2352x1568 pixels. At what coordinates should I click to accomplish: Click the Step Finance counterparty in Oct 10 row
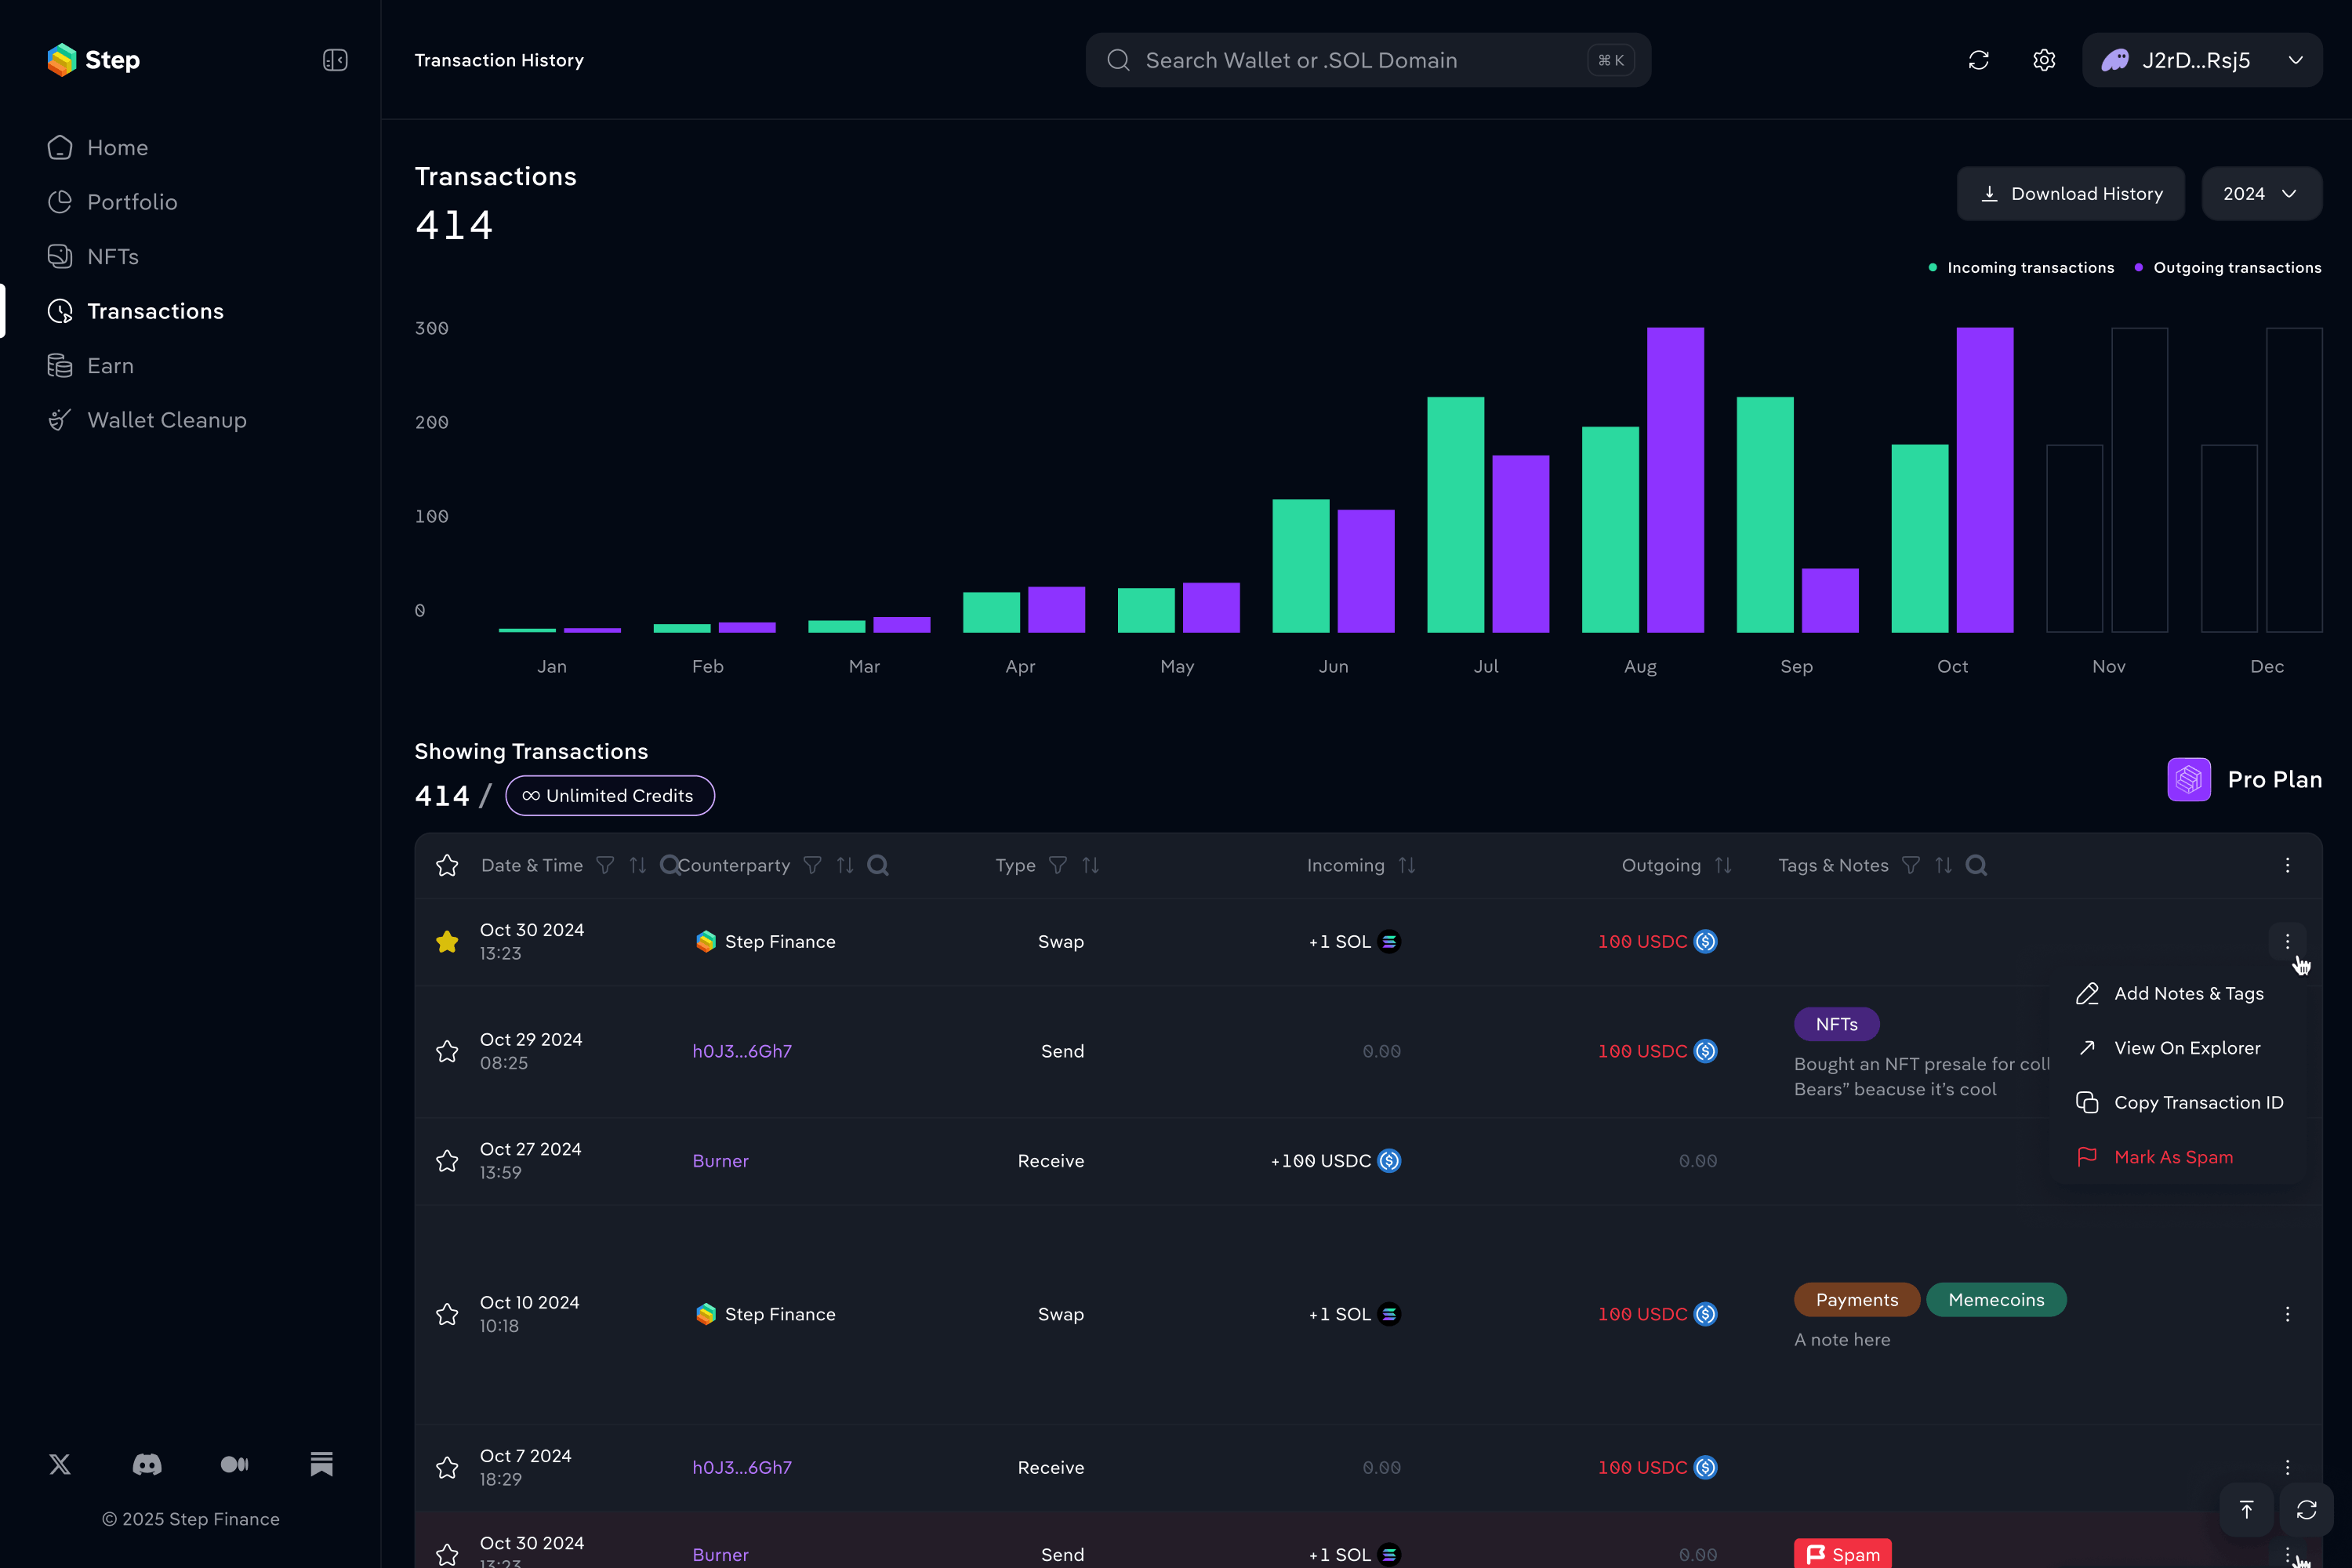[765, 1314]
